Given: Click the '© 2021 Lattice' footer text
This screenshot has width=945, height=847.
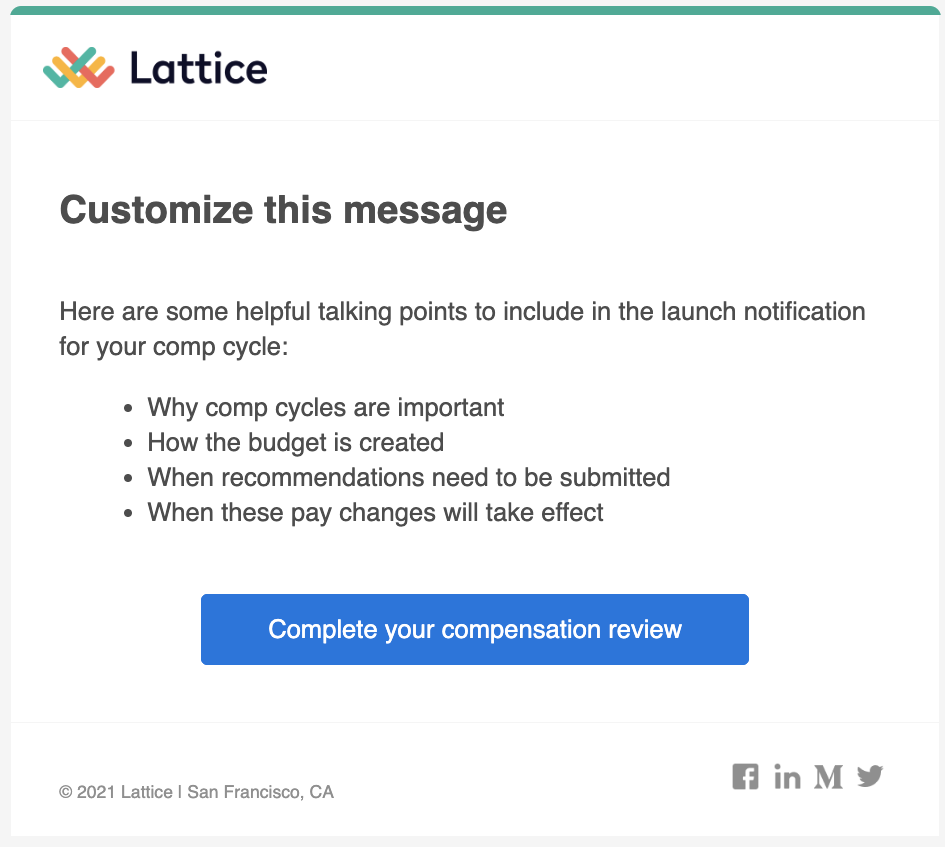Looking at the screenshot, I should [197, 791].
